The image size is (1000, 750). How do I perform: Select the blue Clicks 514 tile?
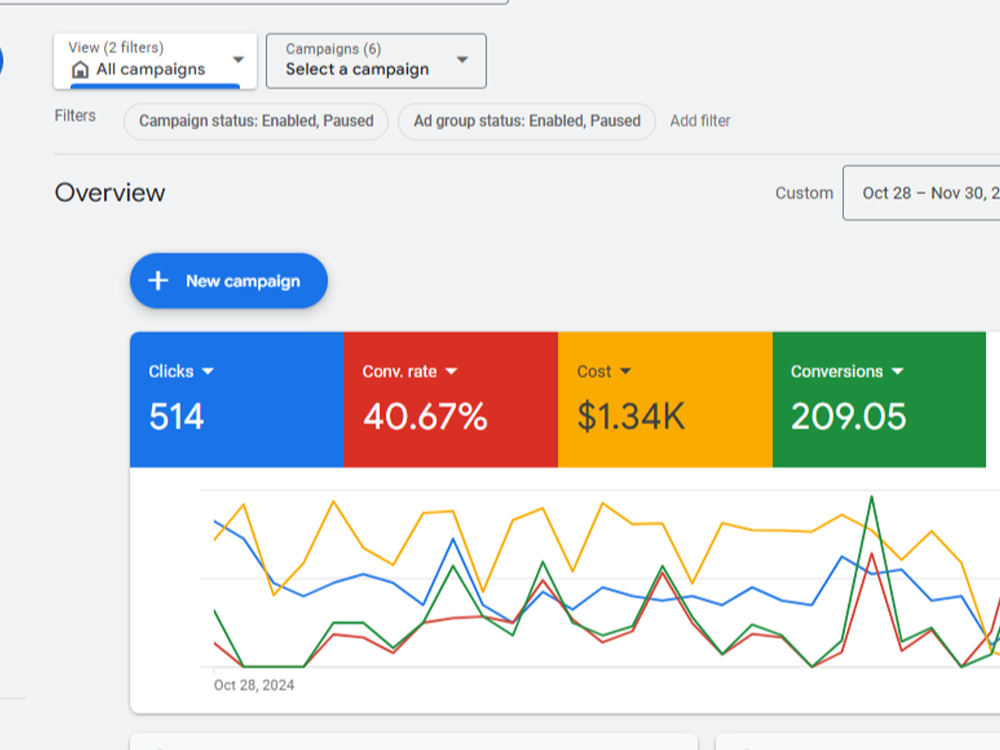(237, 399)
